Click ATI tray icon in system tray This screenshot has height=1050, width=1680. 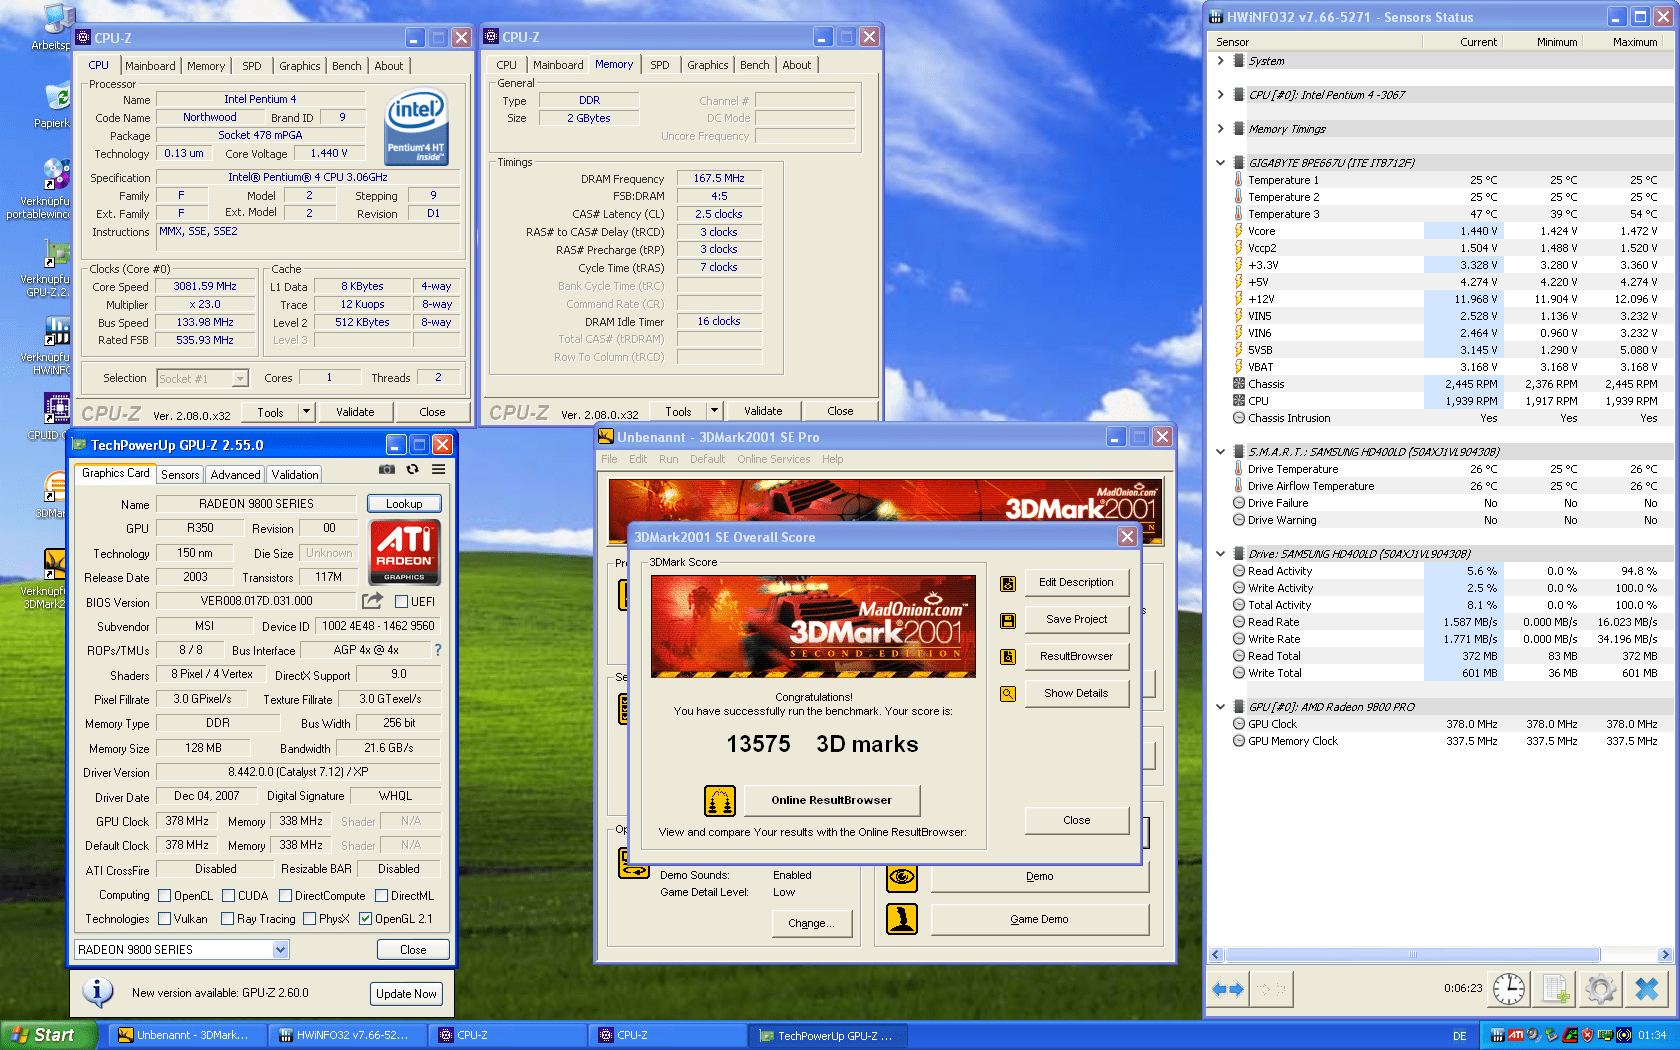tap(1516, 1035)
